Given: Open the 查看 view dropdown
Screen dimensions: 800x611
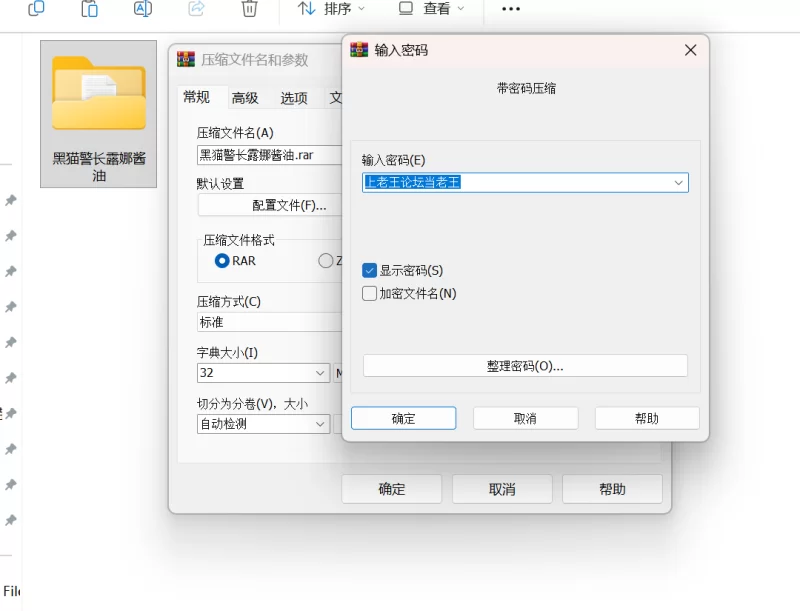Looking at the screenshot, I should click(432, 8).
